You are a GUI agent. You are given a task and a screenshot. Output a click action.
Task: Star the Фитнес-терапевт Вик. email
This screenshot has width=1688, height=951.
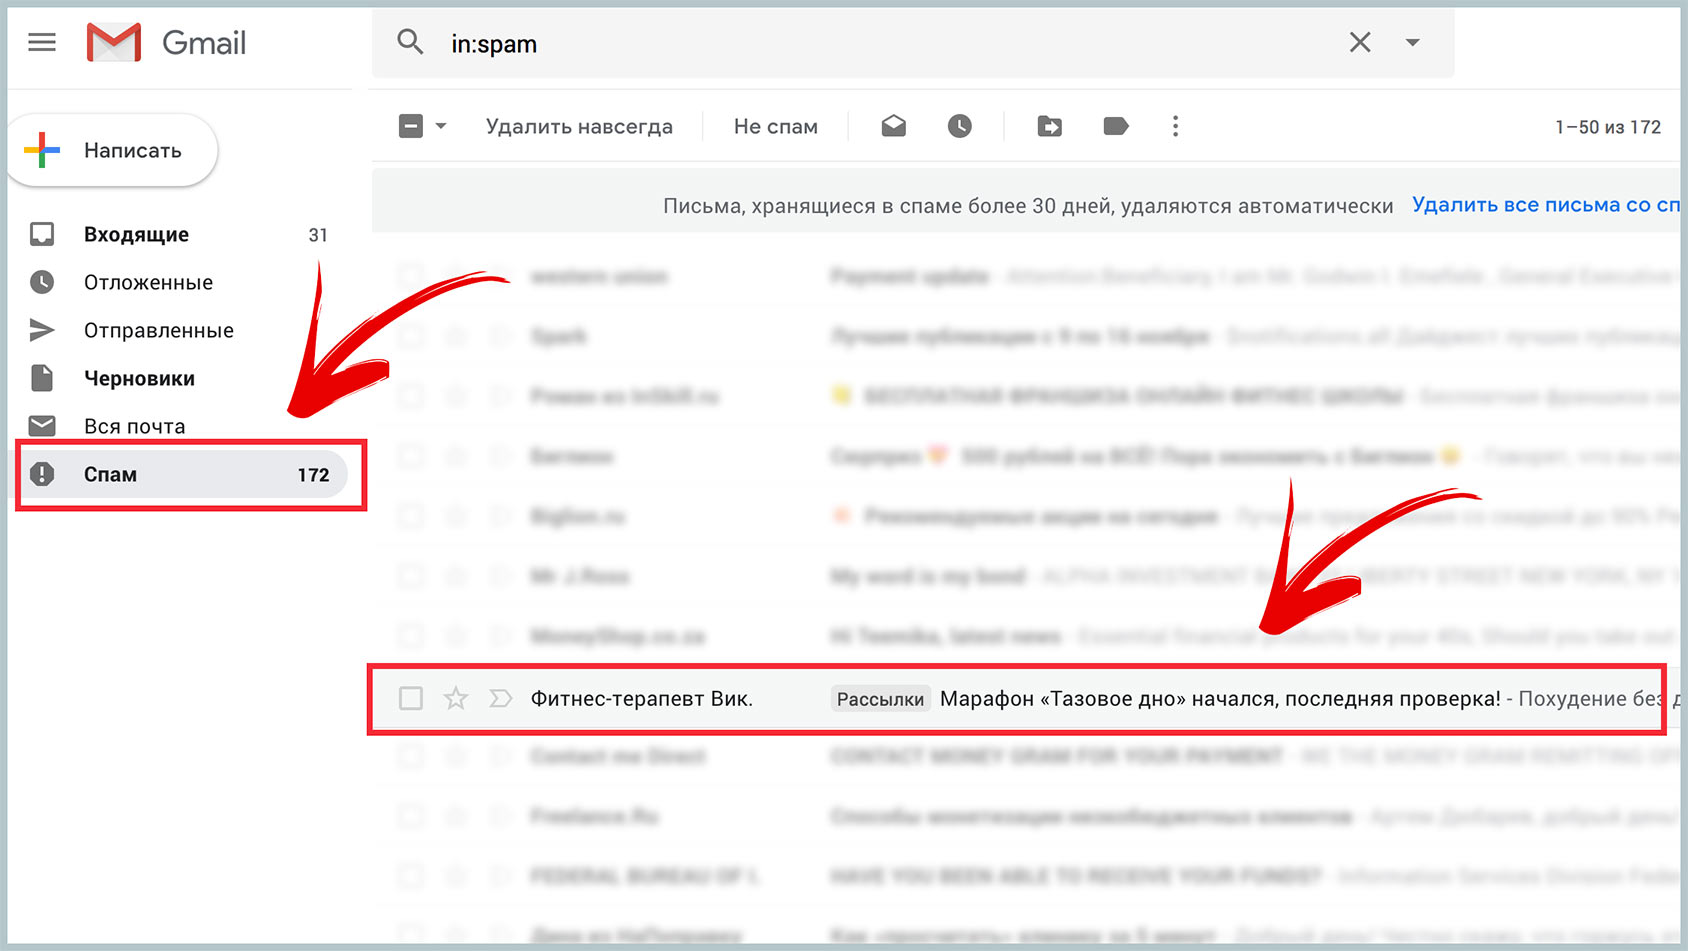coord(456,698)
